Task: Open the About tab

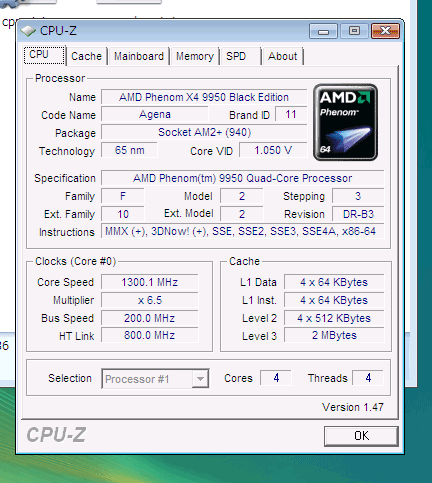Action: pos(283,56)
